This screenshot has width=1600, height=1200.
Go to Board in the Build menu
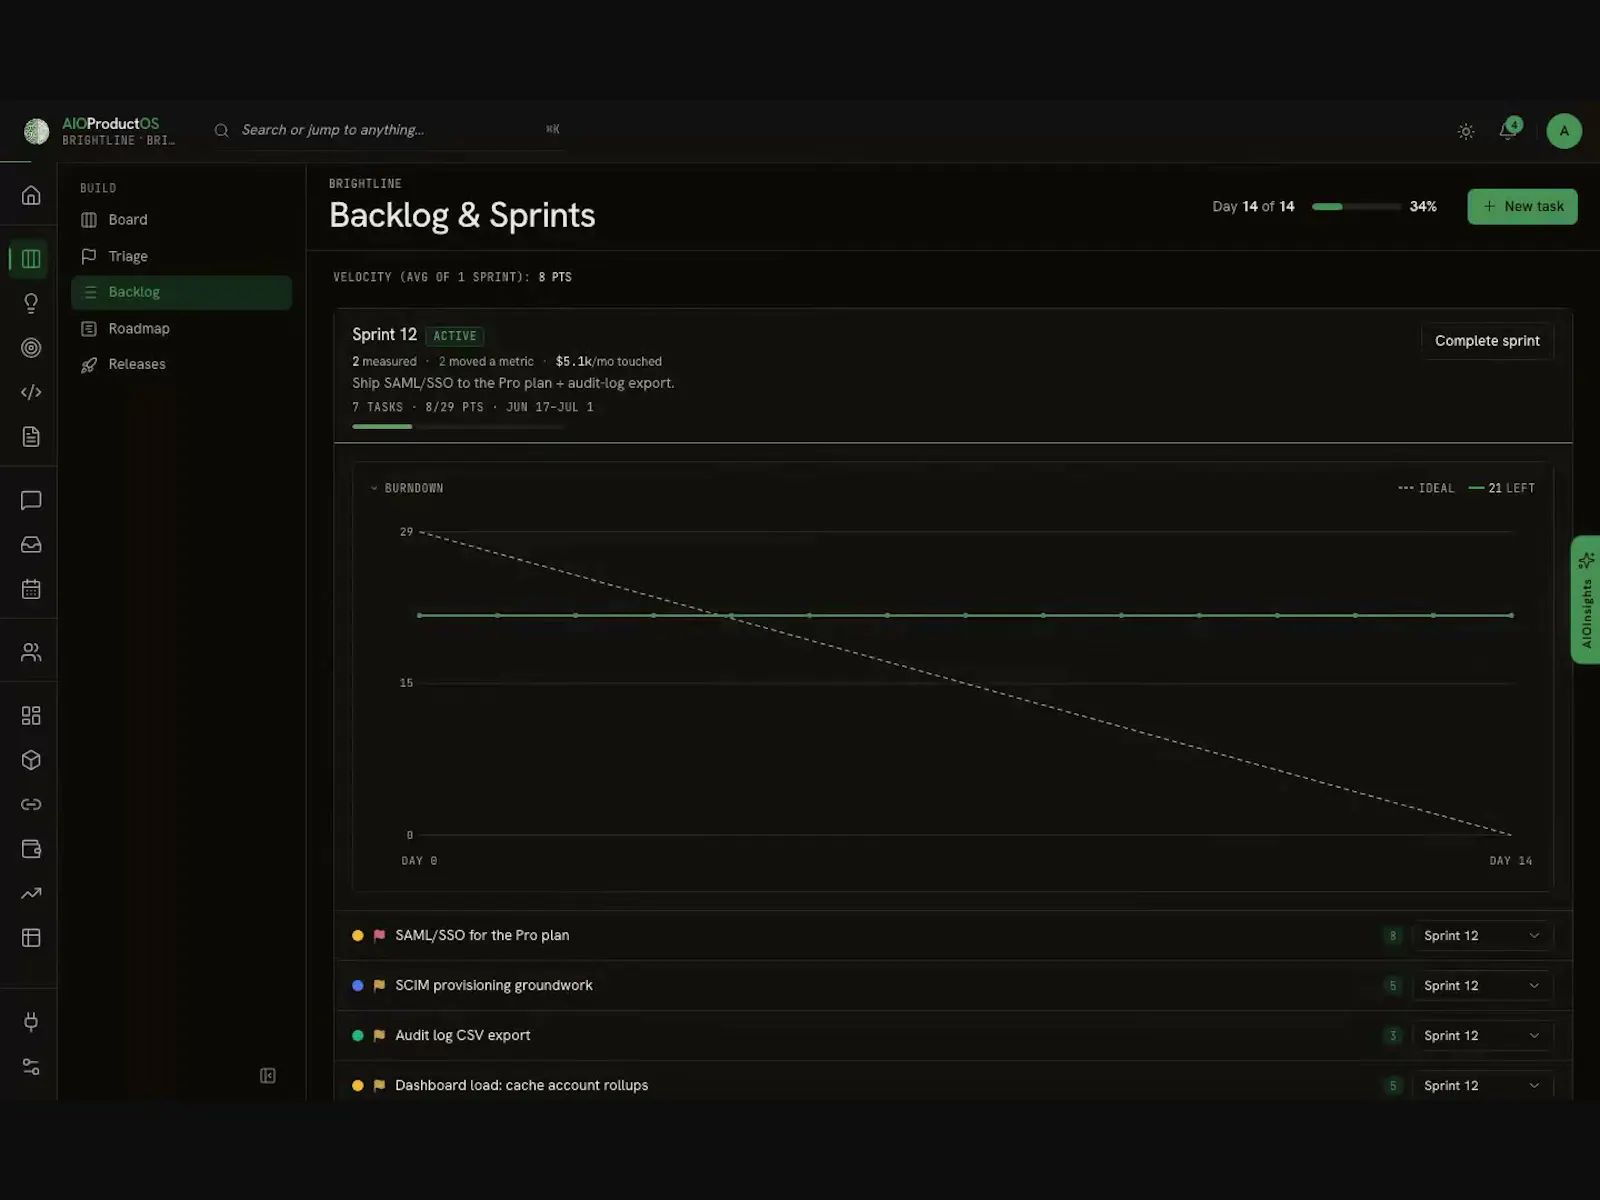pos(181,220)
